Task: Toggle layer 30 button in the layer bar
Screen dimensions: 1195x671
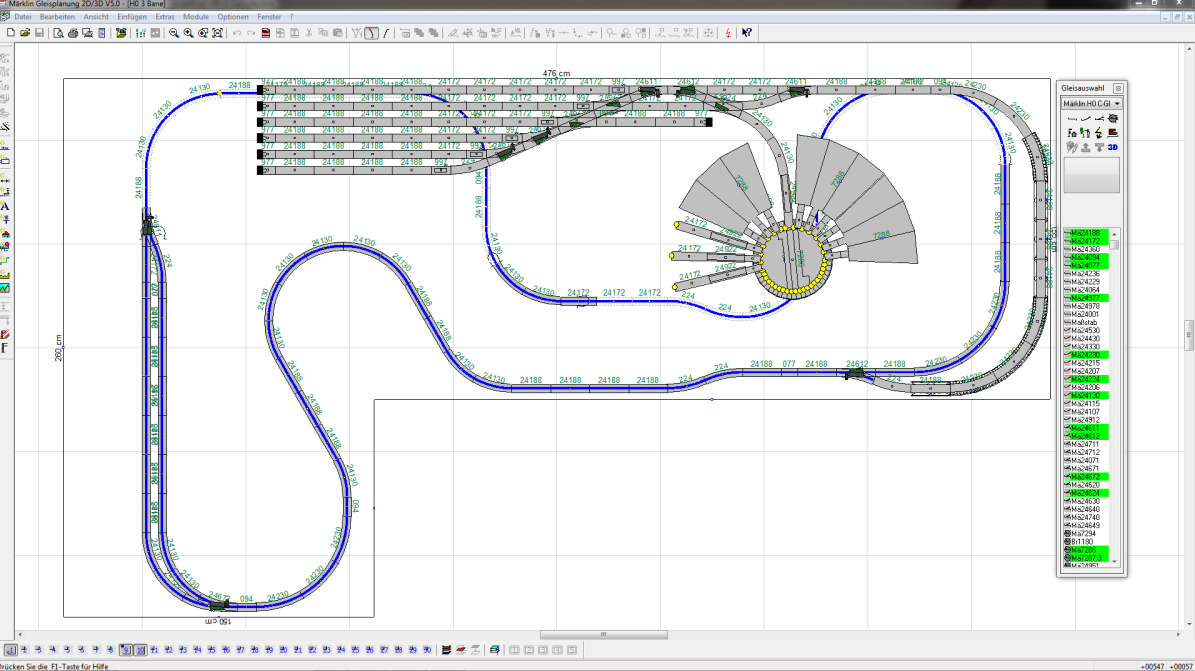Action: 427,650
